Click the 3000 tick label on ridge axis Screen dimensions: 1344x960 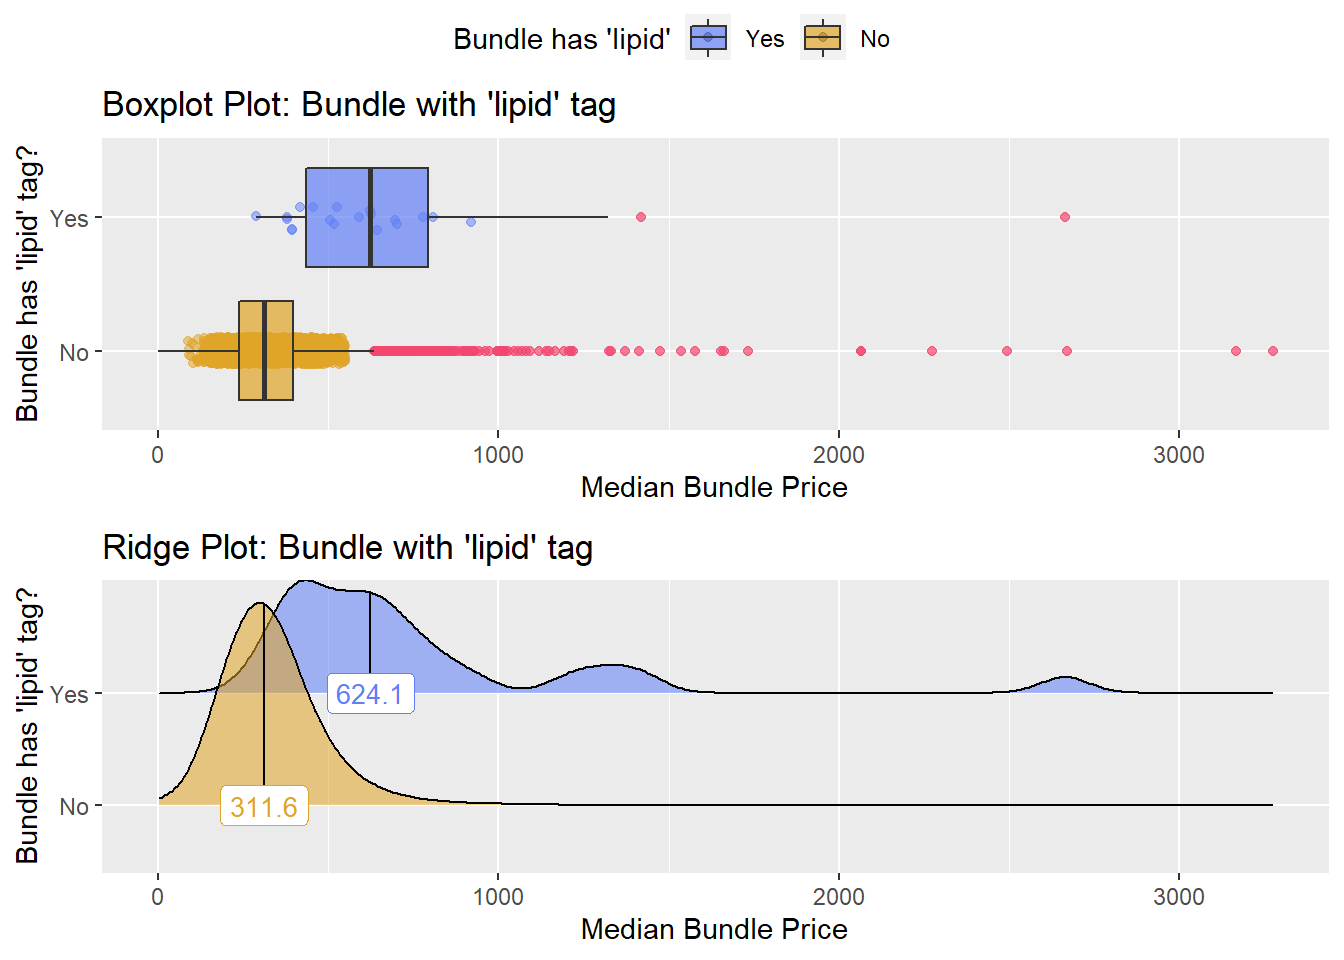tap(1179, 897)
